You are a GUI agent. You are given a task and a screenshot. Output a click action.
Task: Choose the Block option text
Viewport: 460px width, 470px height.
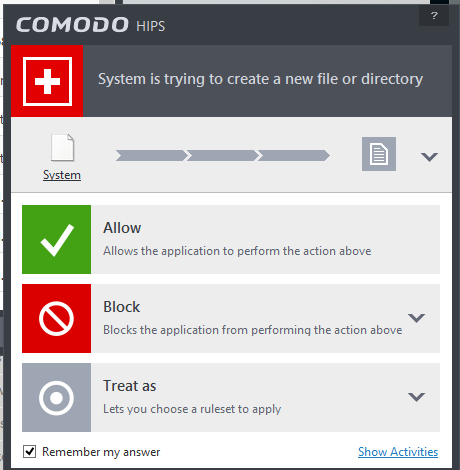click(122, 307)
